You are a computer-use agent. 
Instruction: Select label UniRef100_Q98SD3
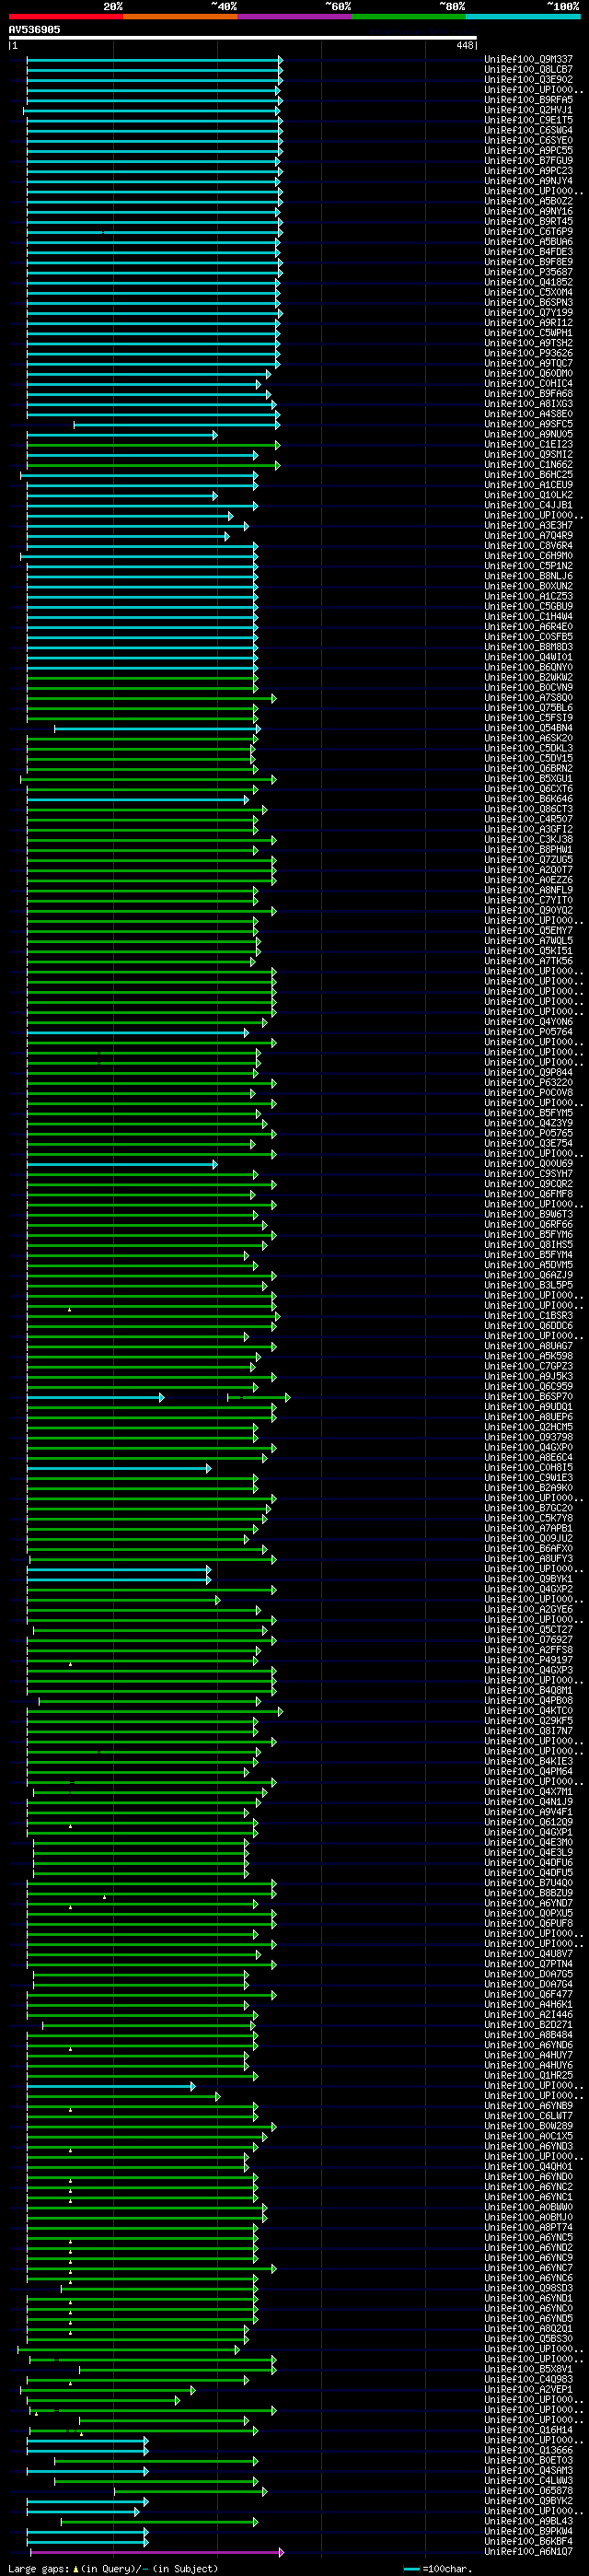click(x=529, y=2289)
